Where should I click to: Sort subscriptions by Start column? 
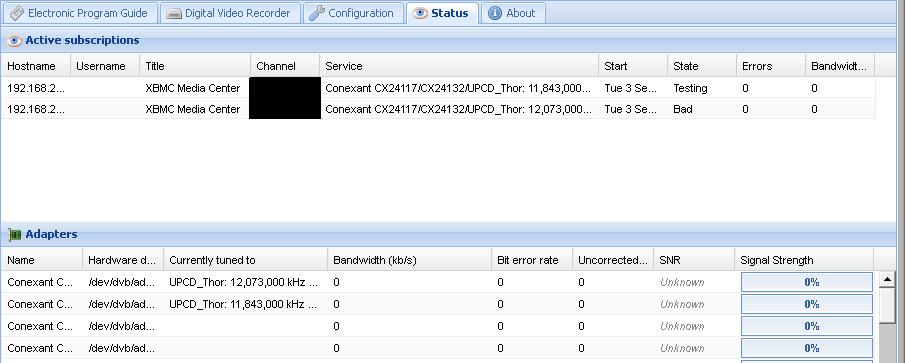[x=633, y=66]
